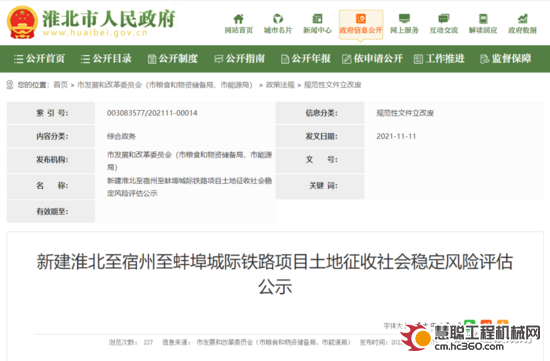The image size is (550, 361).
Task: Open the 新闻中心 news icon
Action: pyautogui.click(x=317, y=19)
